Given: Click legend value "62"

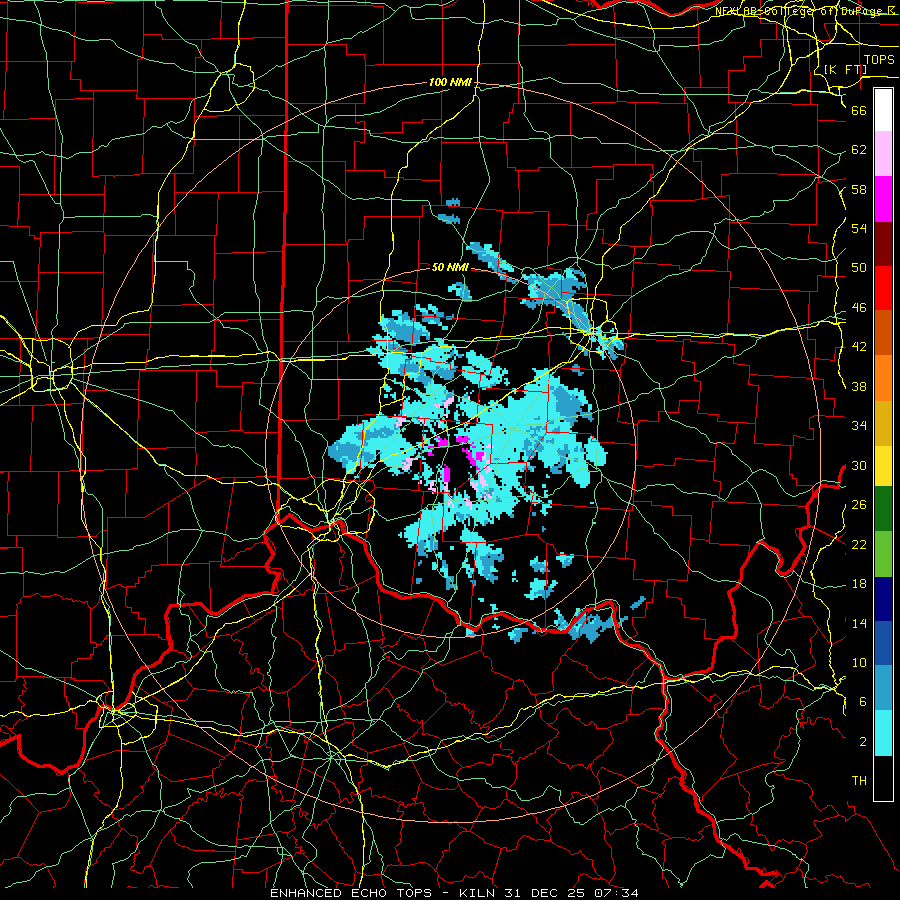Looking at the screenshot, I should point(859,150).
